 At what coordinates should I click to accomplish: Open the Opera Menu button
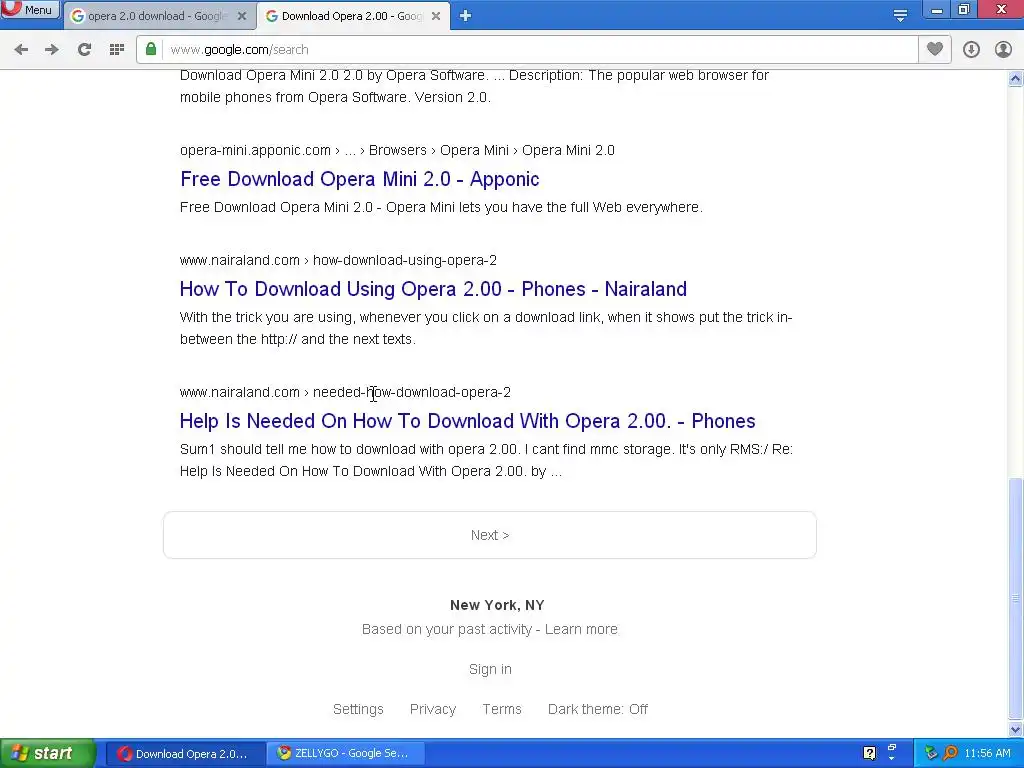pyautogui.click(x=29, y=10)
